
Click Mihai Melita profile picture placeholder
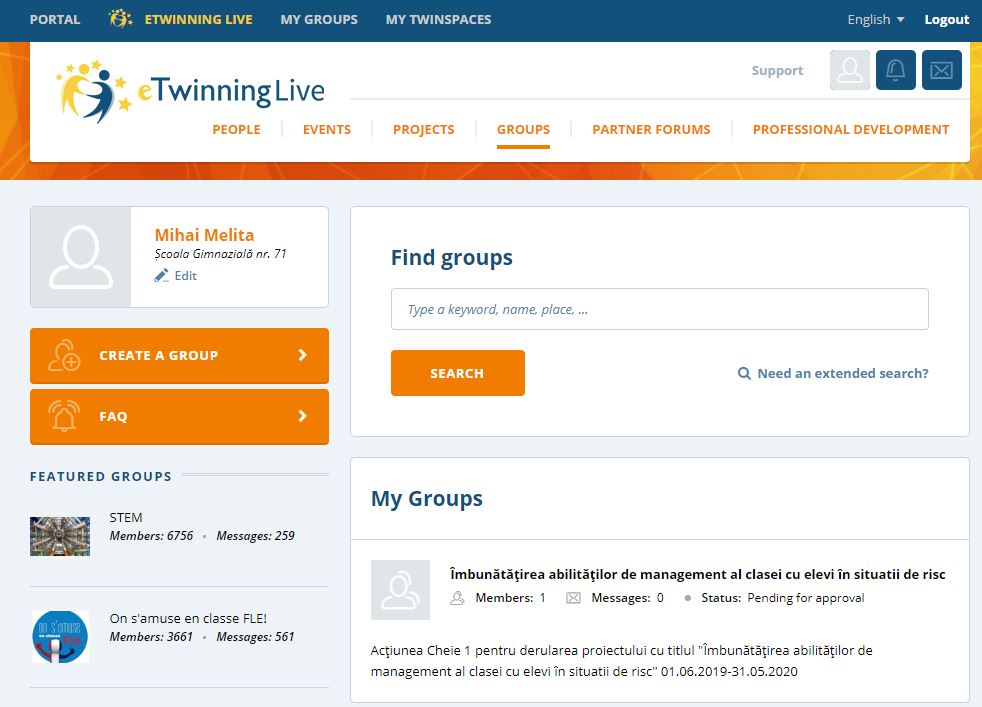pos(81,257)
